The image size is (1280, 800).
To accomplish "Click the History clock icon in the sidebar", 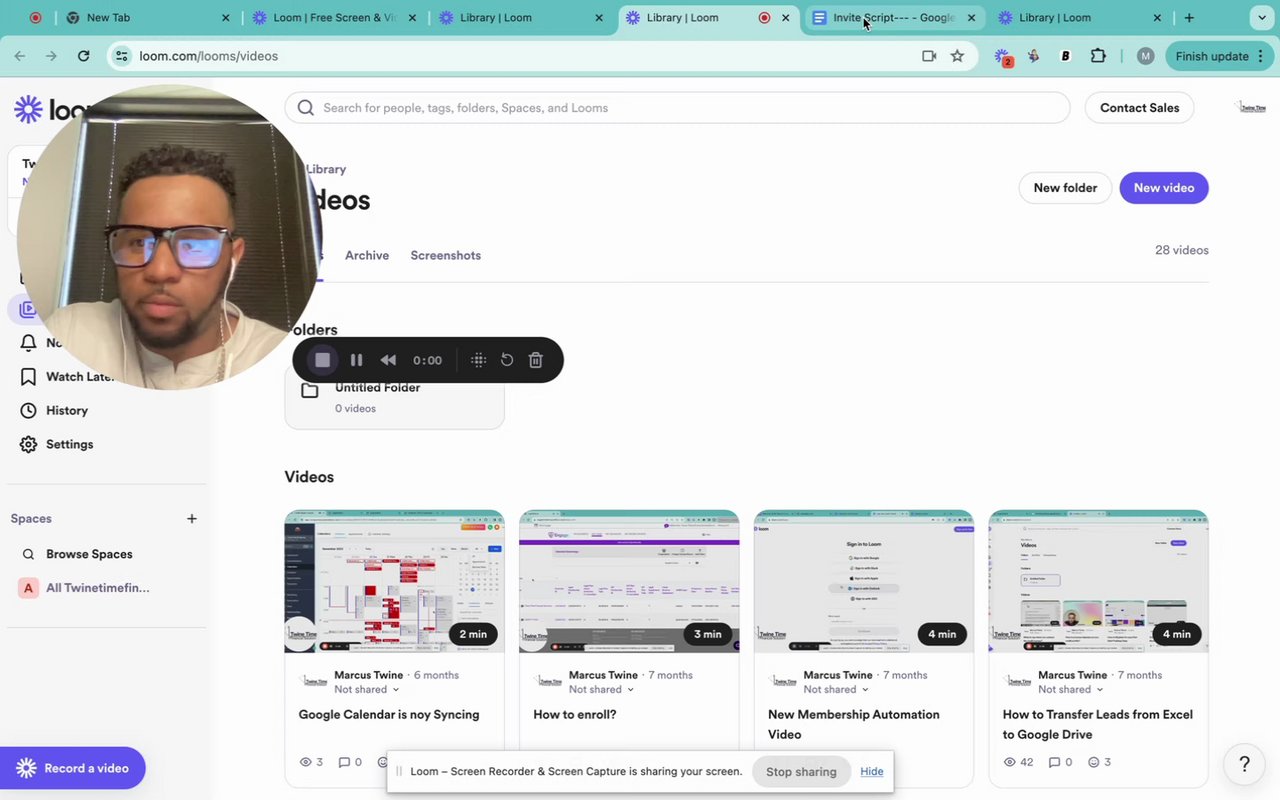I will pos(28,410).
